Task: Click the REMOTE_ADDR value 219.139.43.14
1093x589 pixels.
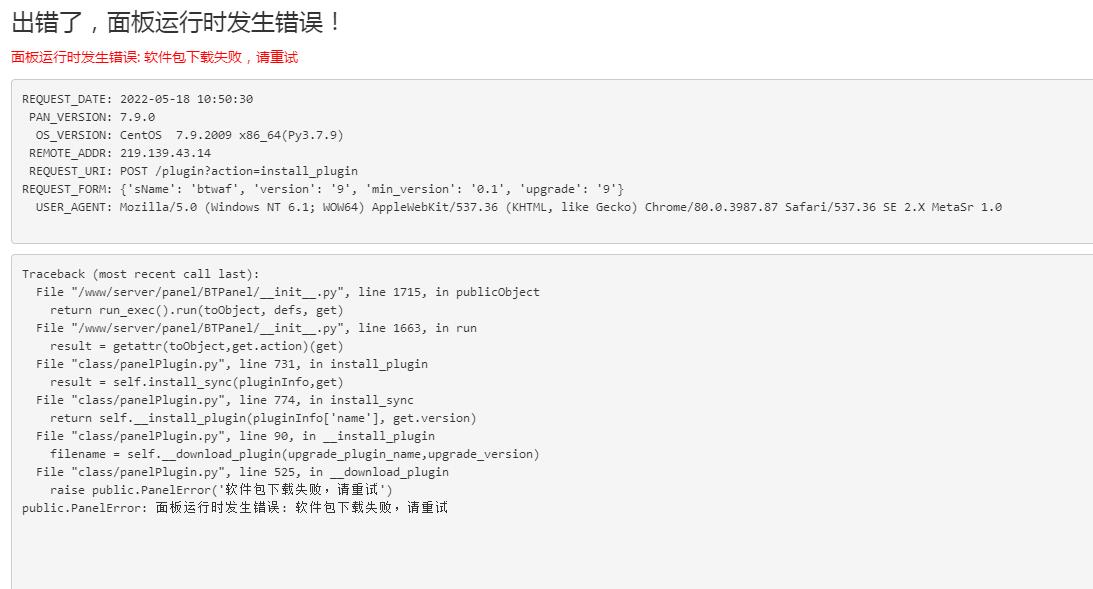Action: (165, 153)
